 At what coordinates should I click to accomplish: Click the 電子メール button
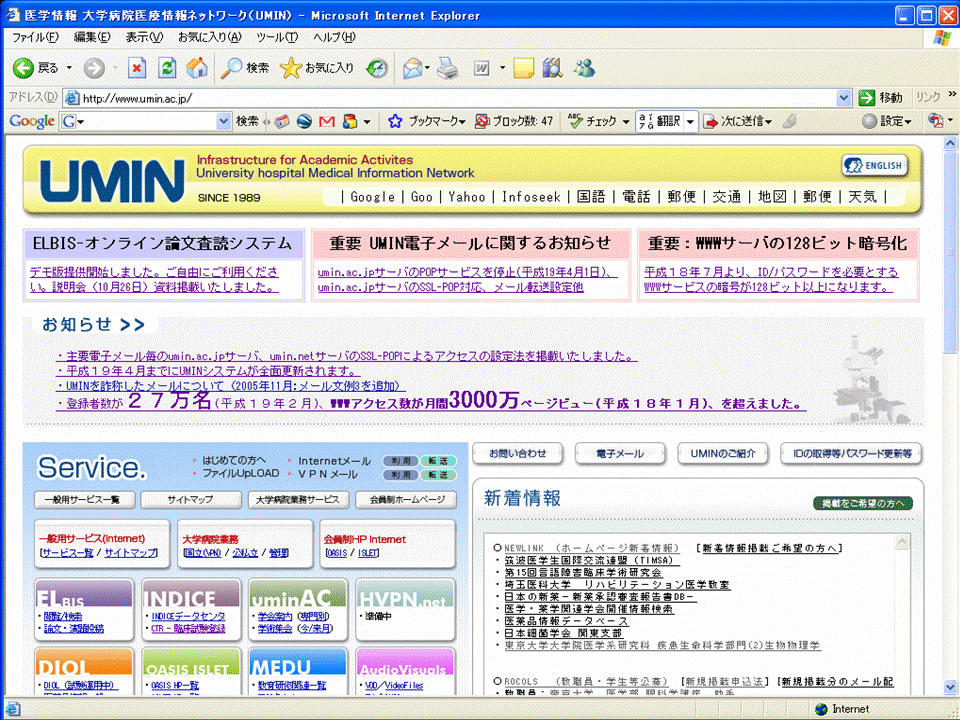coord(619,454)
